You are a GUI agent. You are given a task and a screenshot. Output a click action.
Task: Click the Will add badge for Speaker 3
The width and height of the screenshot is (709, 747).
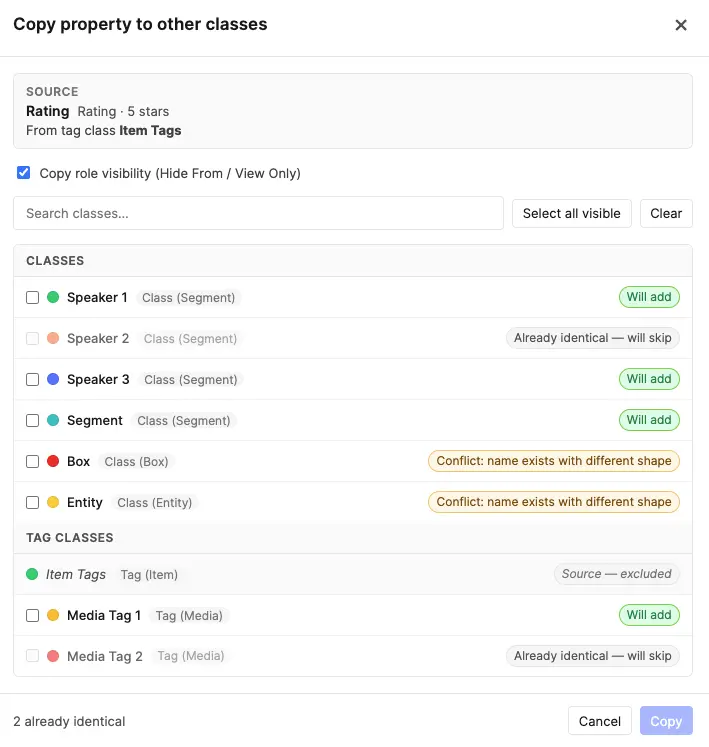coord(649,379)
